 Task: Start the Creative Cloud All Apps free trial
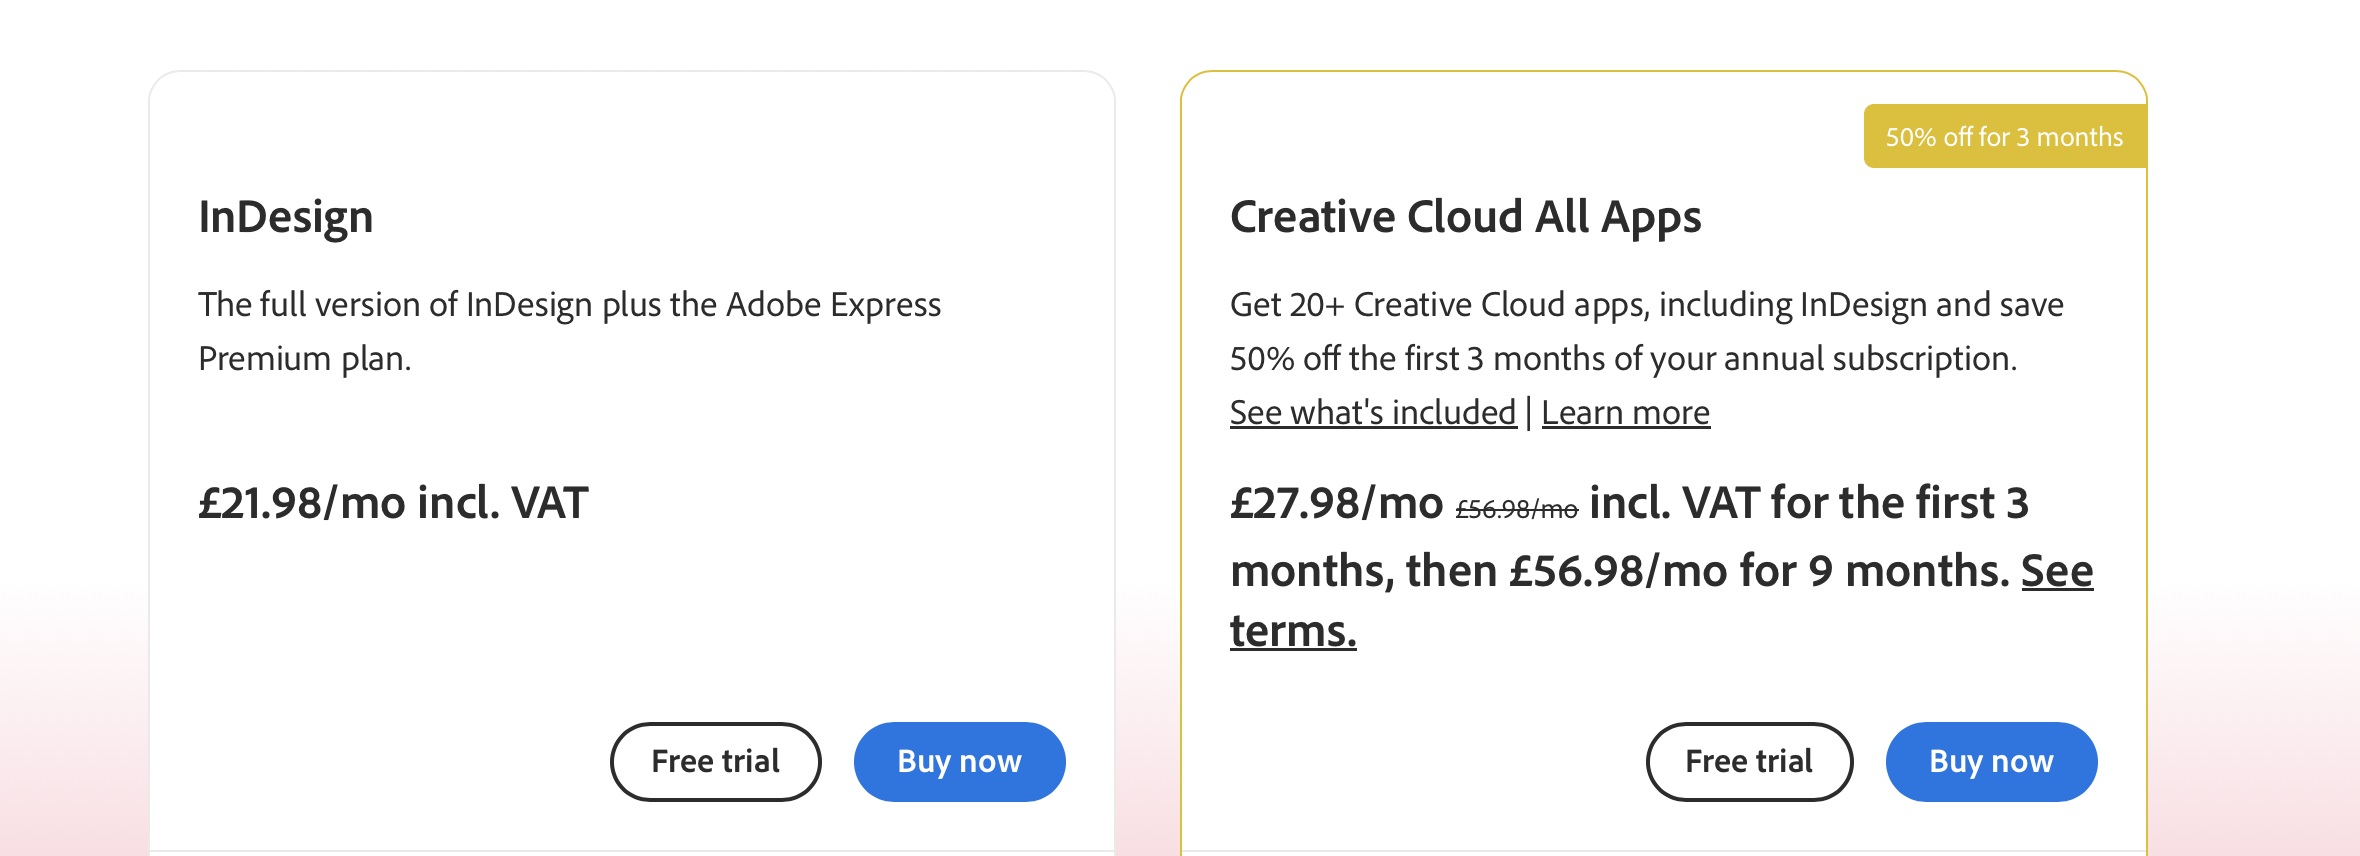tap(1749, 762)
